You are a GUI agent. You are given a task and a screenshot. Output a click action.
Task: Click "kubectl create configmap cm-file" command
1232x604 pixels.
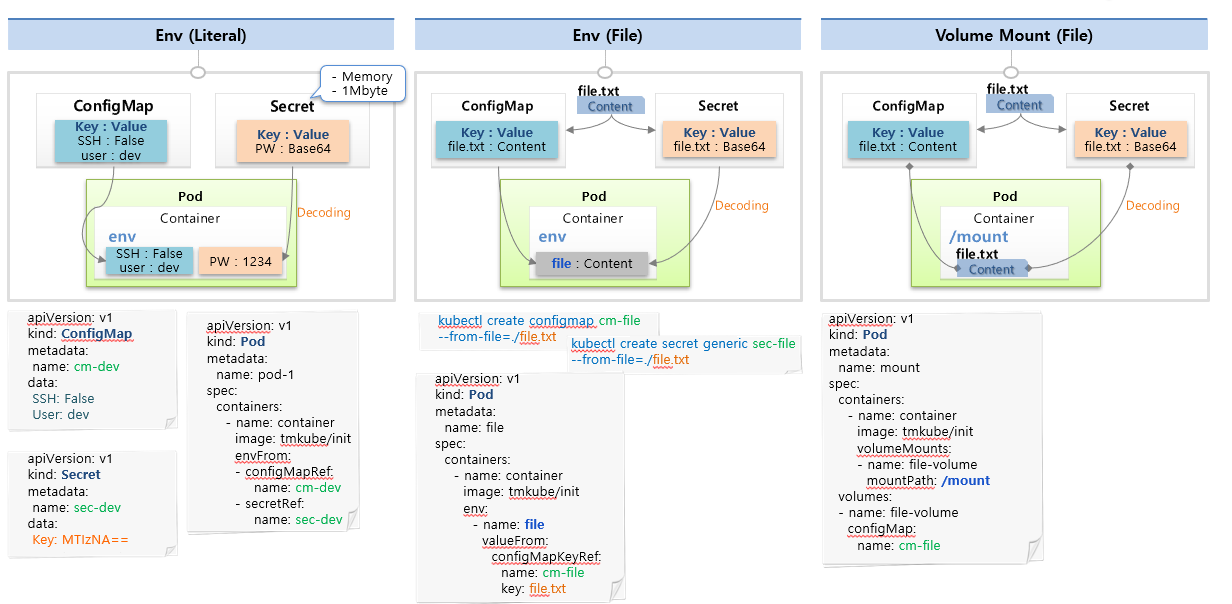coord(539,321)
